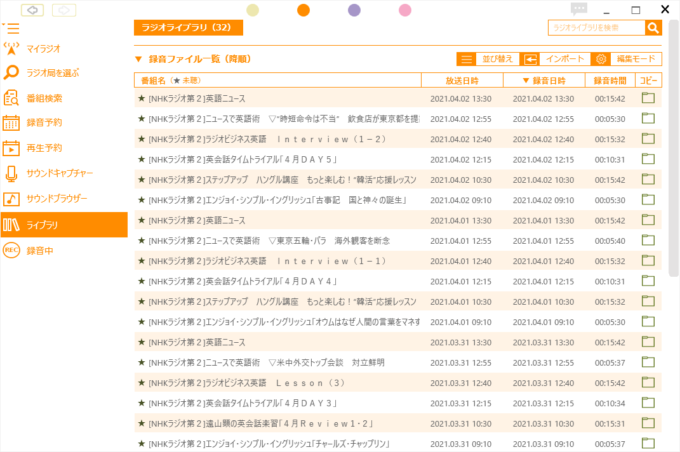Copy 米中外交トップ会談 recording folder icon
The image size is (680, 452).
point(648,362)
